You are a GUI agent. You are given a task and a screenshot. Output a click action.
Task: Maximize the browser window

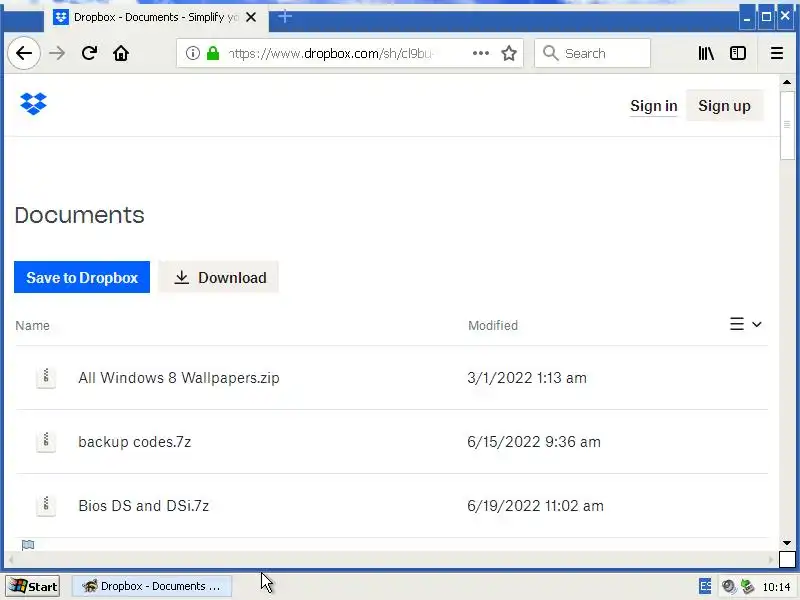click(766, 18)
